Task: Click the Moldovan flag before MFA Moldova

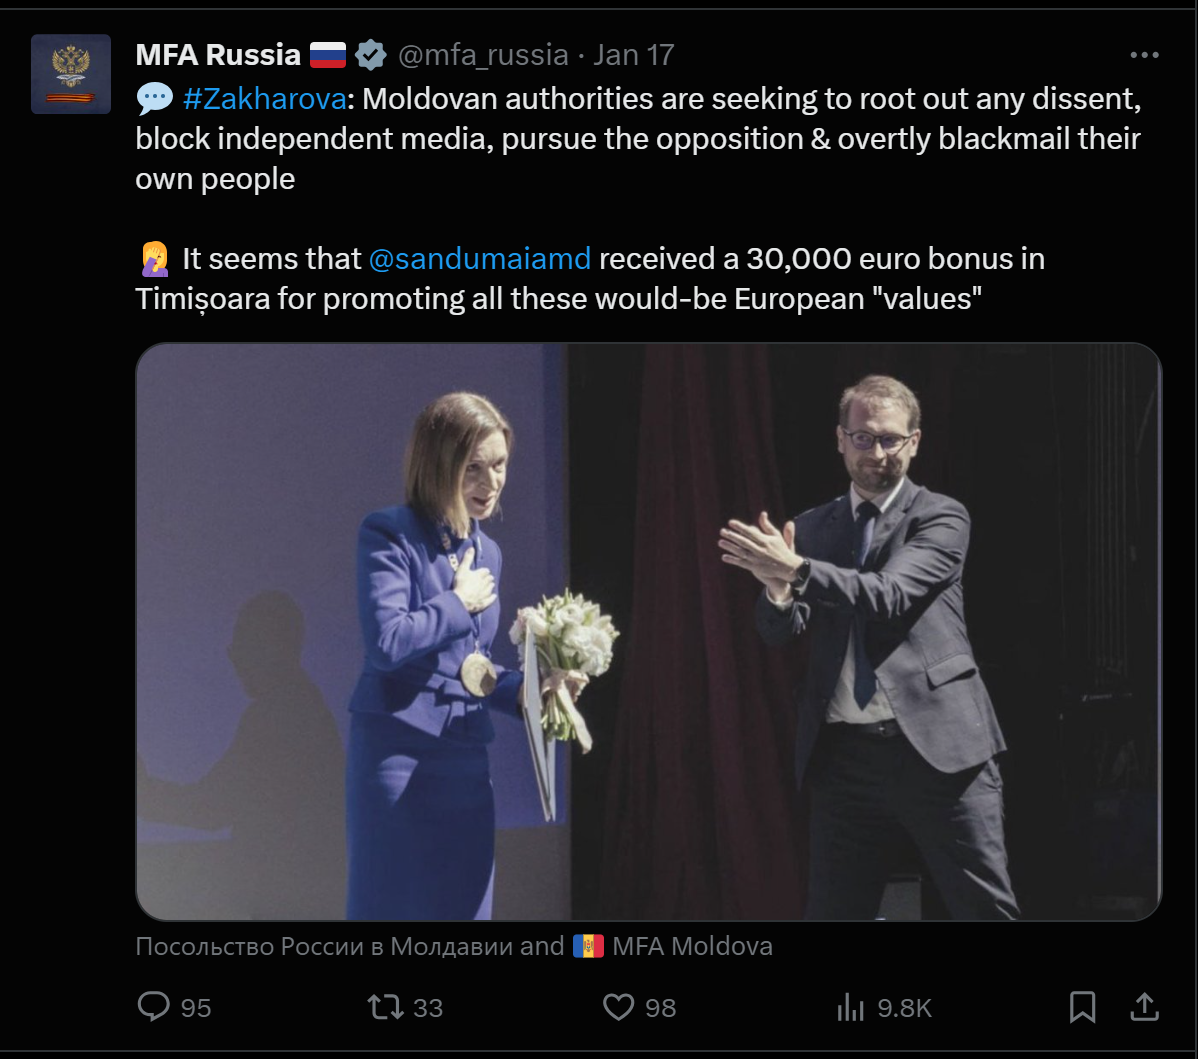Action: coord(588,946)
